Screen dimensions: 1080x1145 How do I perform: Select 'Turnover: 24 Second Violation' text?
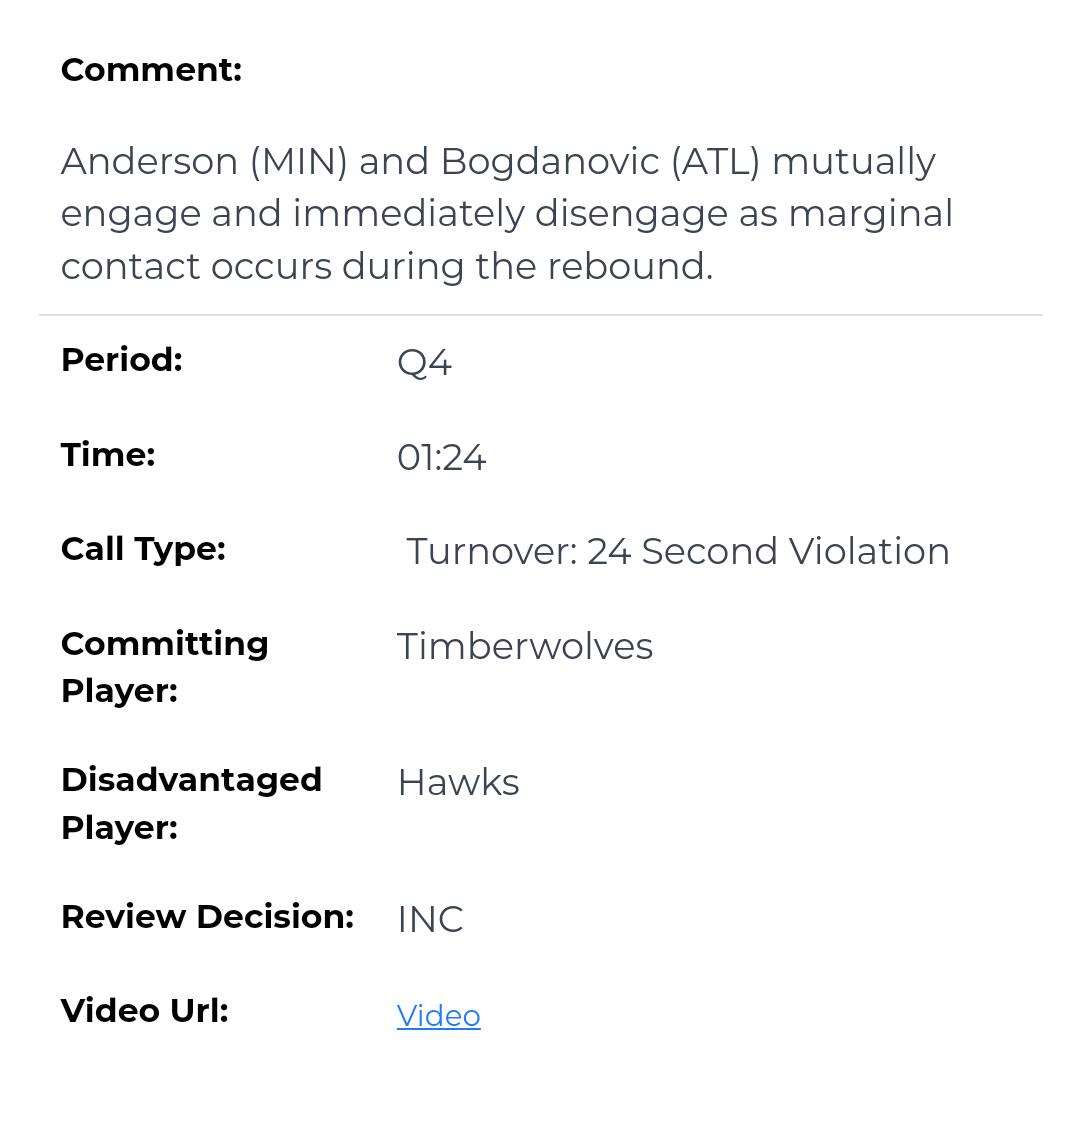pos(677,552)
